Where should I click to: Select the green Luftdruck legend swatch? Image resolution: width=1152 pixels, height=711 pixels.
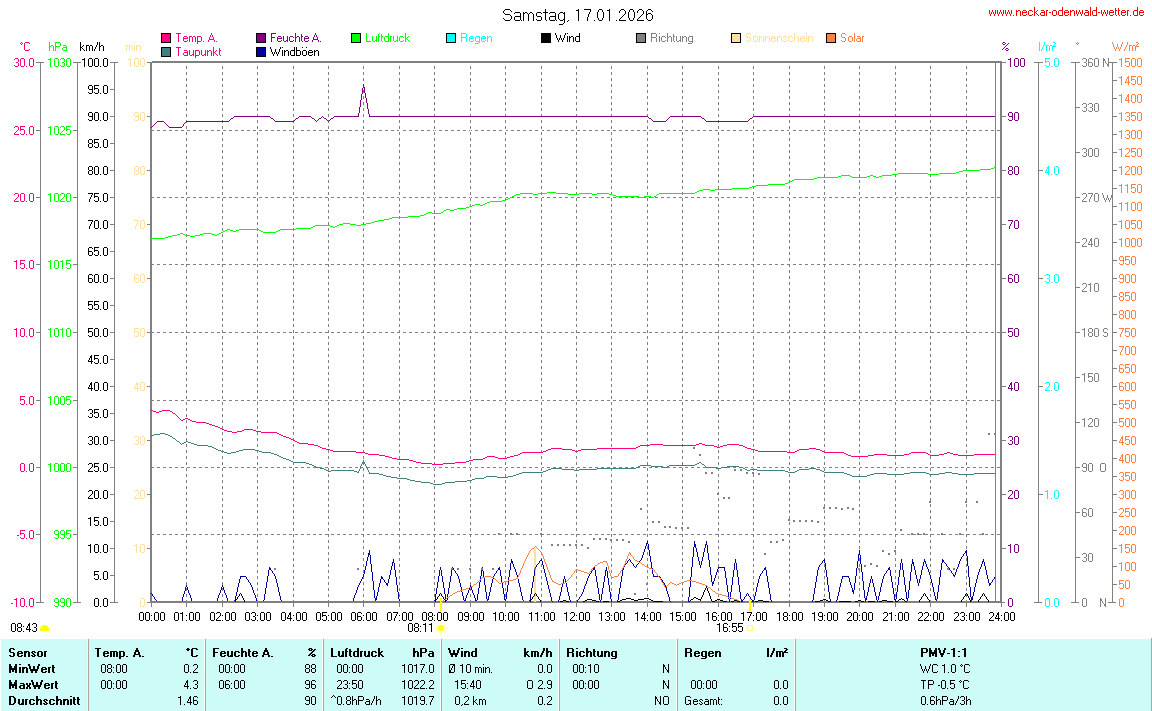coord(356,38)
